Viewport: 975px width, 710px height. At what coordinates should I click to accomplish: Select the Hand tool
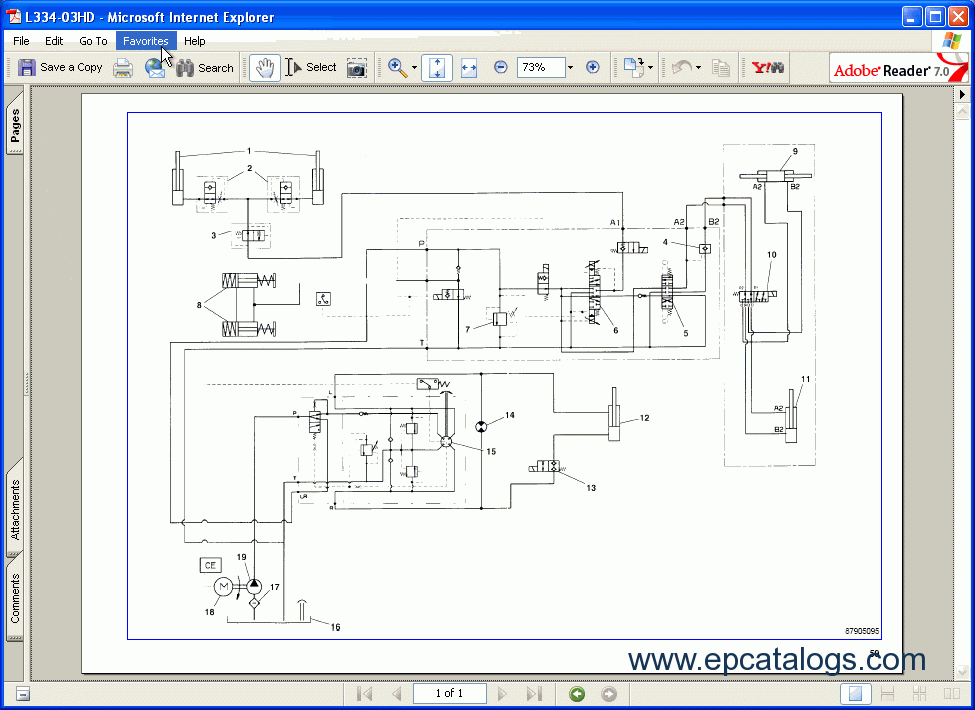[x=265, y=67]
